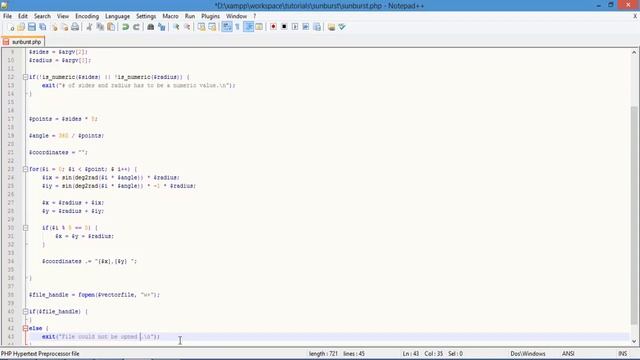Click Run Macro Multiple Times icon
This screenshot has width=640, height=360.
[306, 27]
